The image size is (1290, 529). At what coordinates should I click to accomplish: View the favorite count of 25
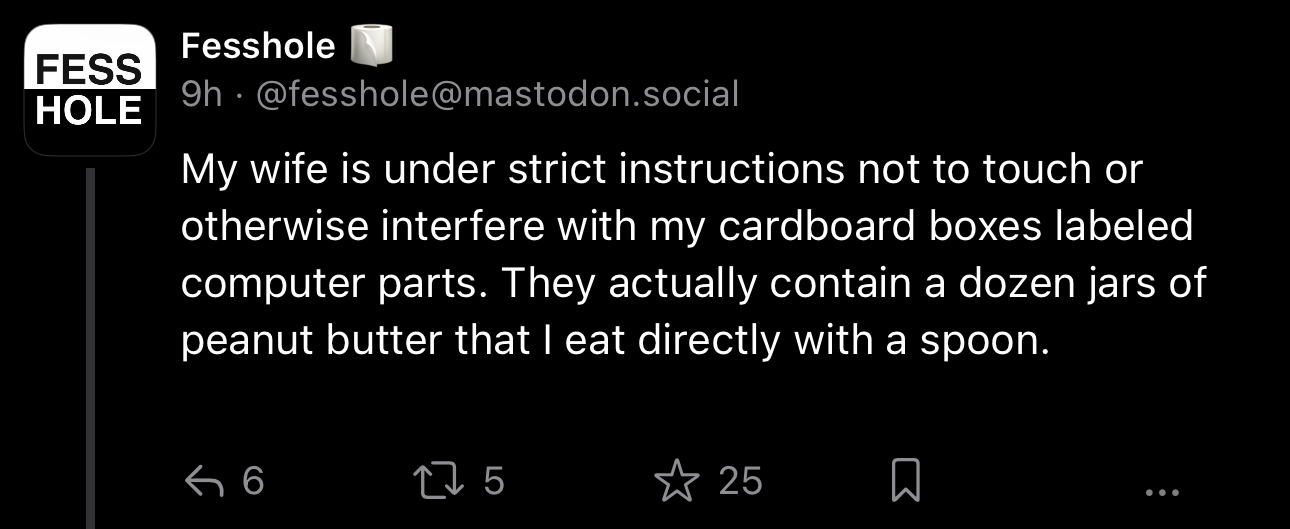tap(741, 482)
